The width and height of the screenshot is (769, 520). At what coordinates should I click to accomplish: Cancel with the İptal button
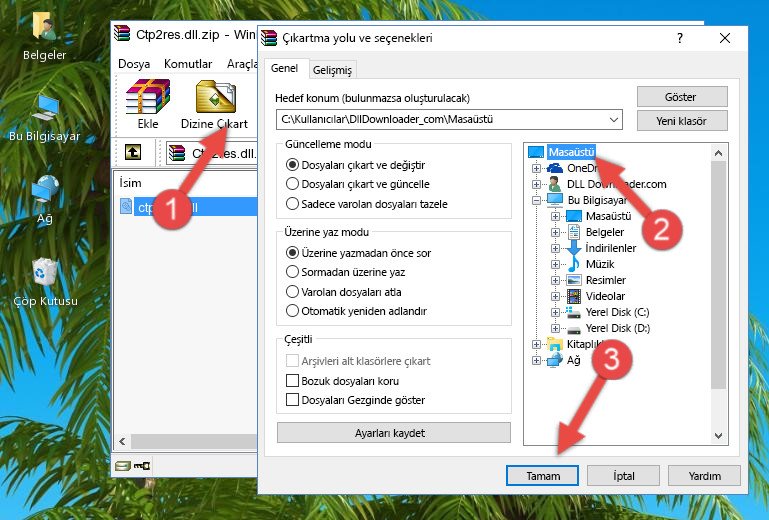click(x=623, y=476)
